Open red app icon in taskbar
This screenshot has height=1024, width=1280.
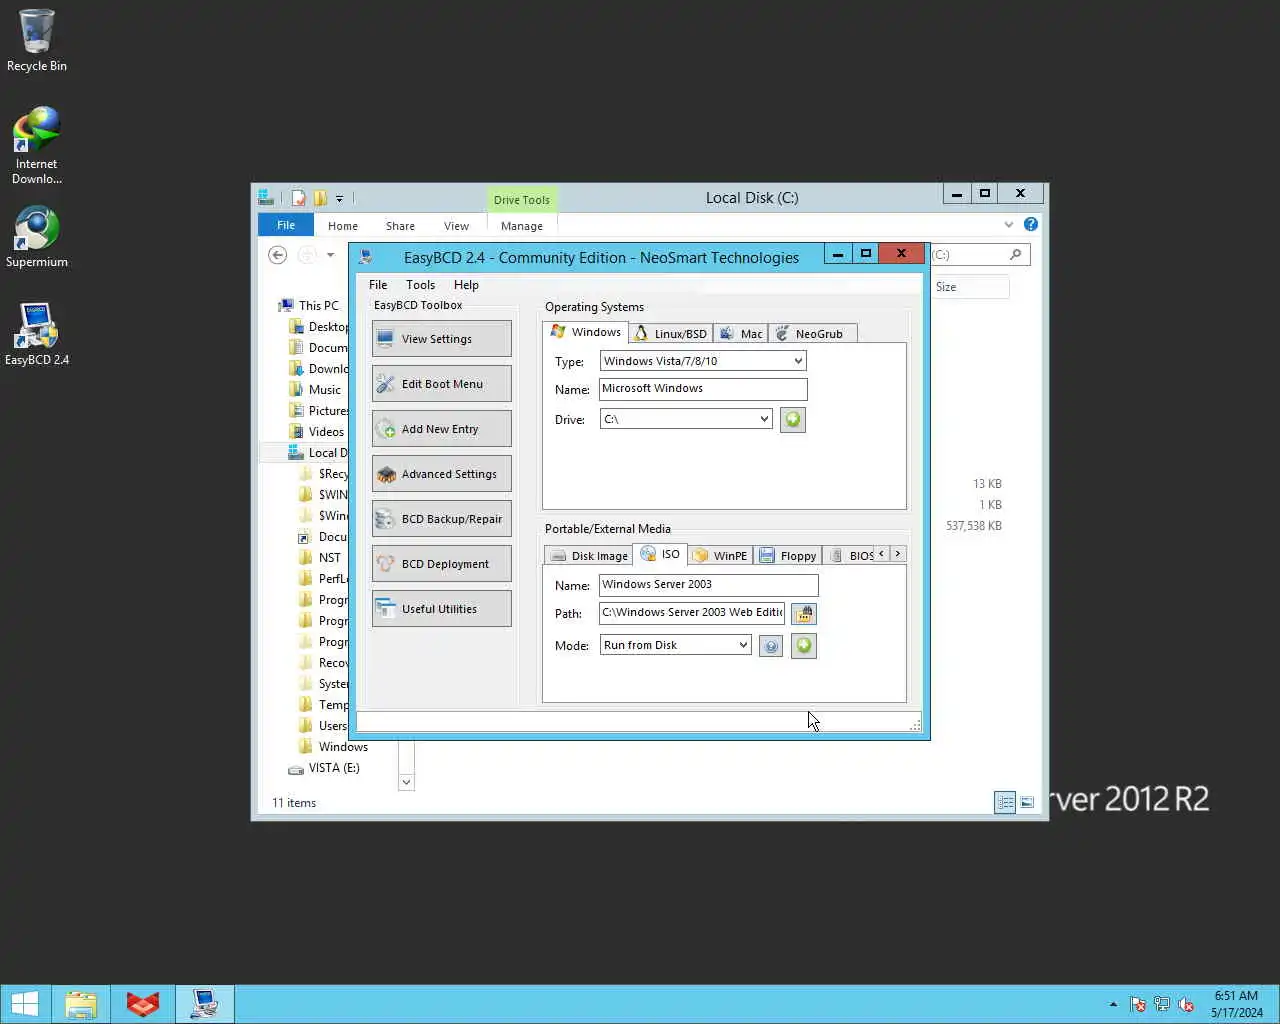pos(143,1004)
